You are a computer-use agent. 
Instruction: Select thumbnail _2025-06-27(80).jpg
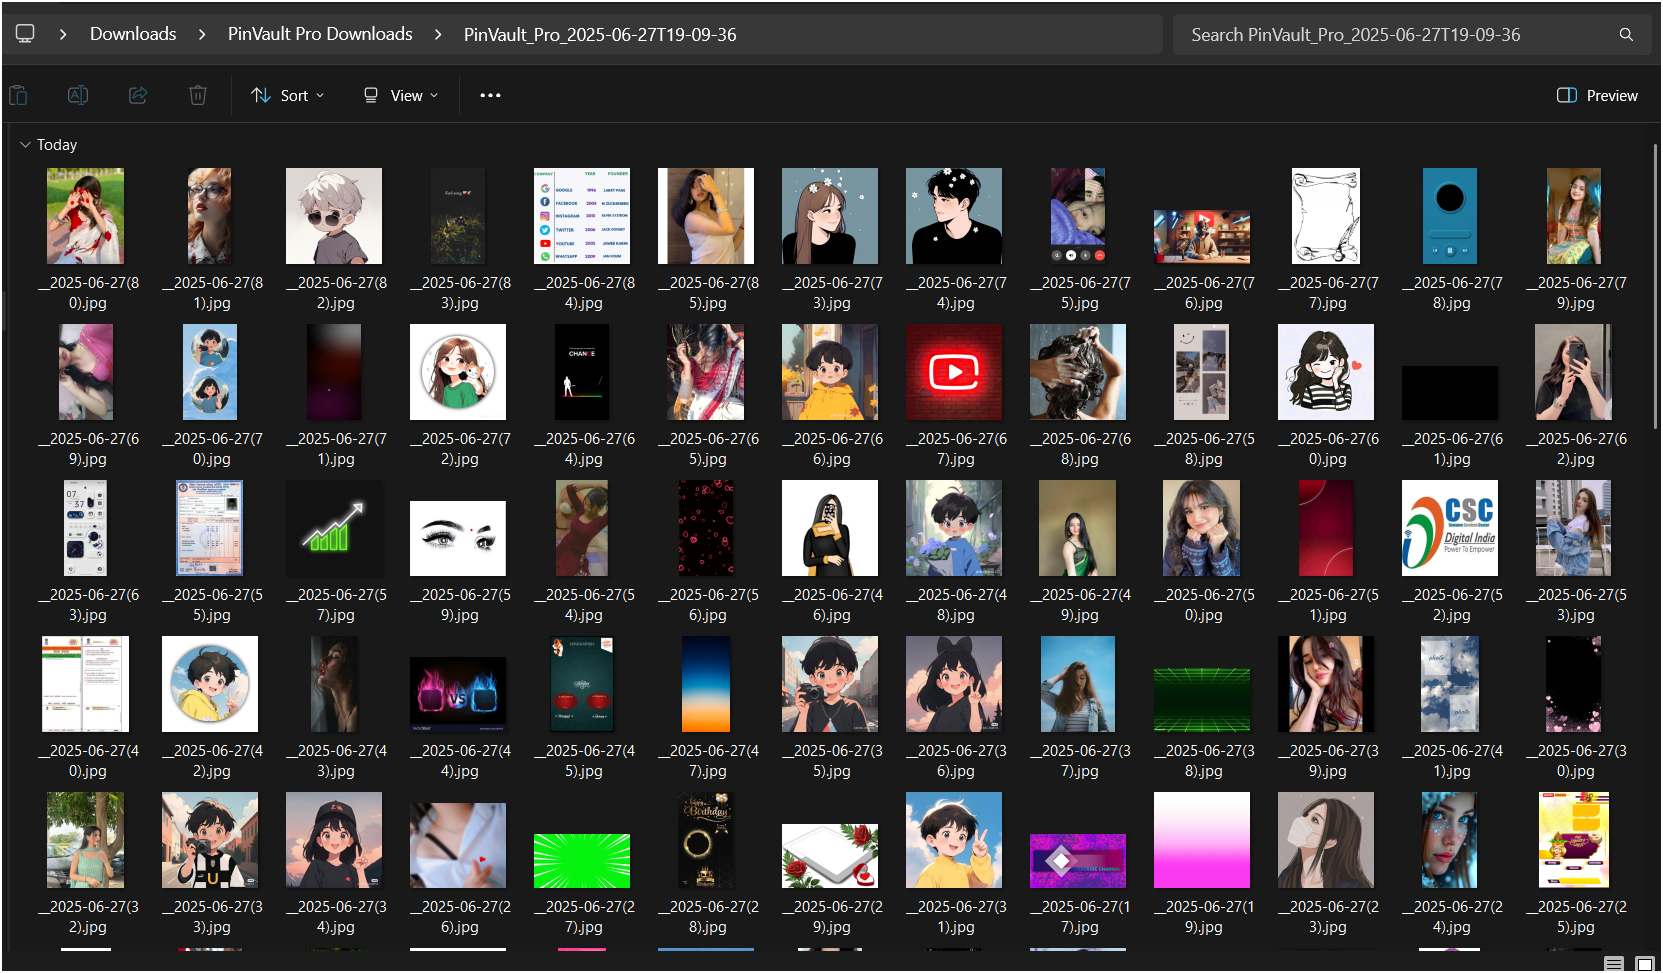(x=86, y=216)
